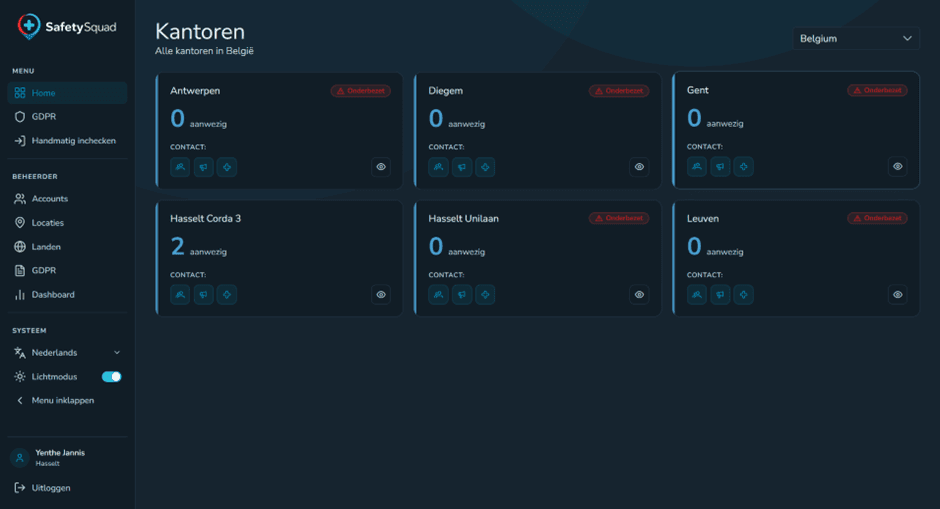Click first-aid cross icon on Hasselt Corda 3 card
The image size is (940, 509).
pyautogui.click(x=227, y=295)
